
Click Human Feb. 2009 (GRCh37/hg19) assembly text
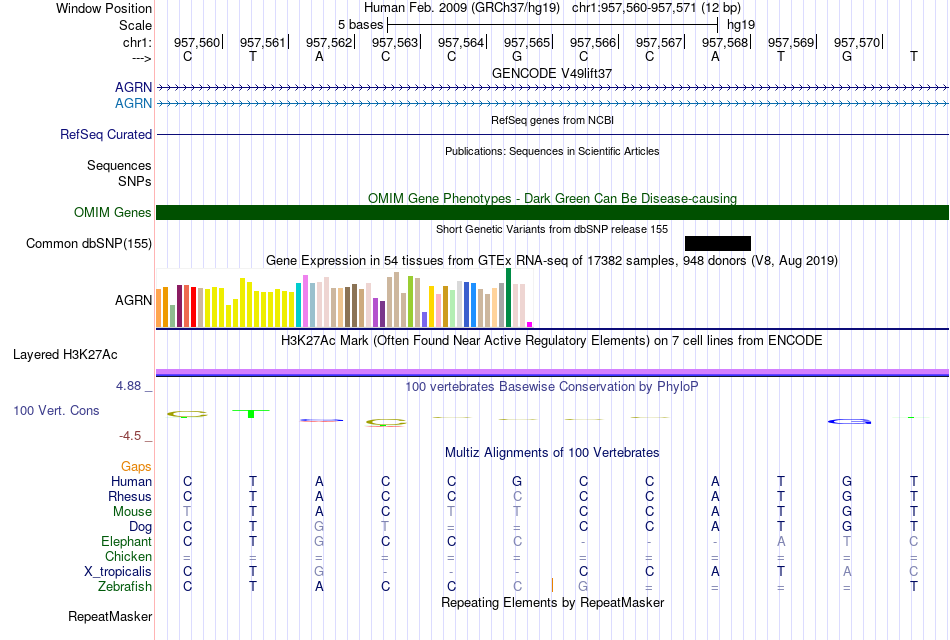click(464, 8)
